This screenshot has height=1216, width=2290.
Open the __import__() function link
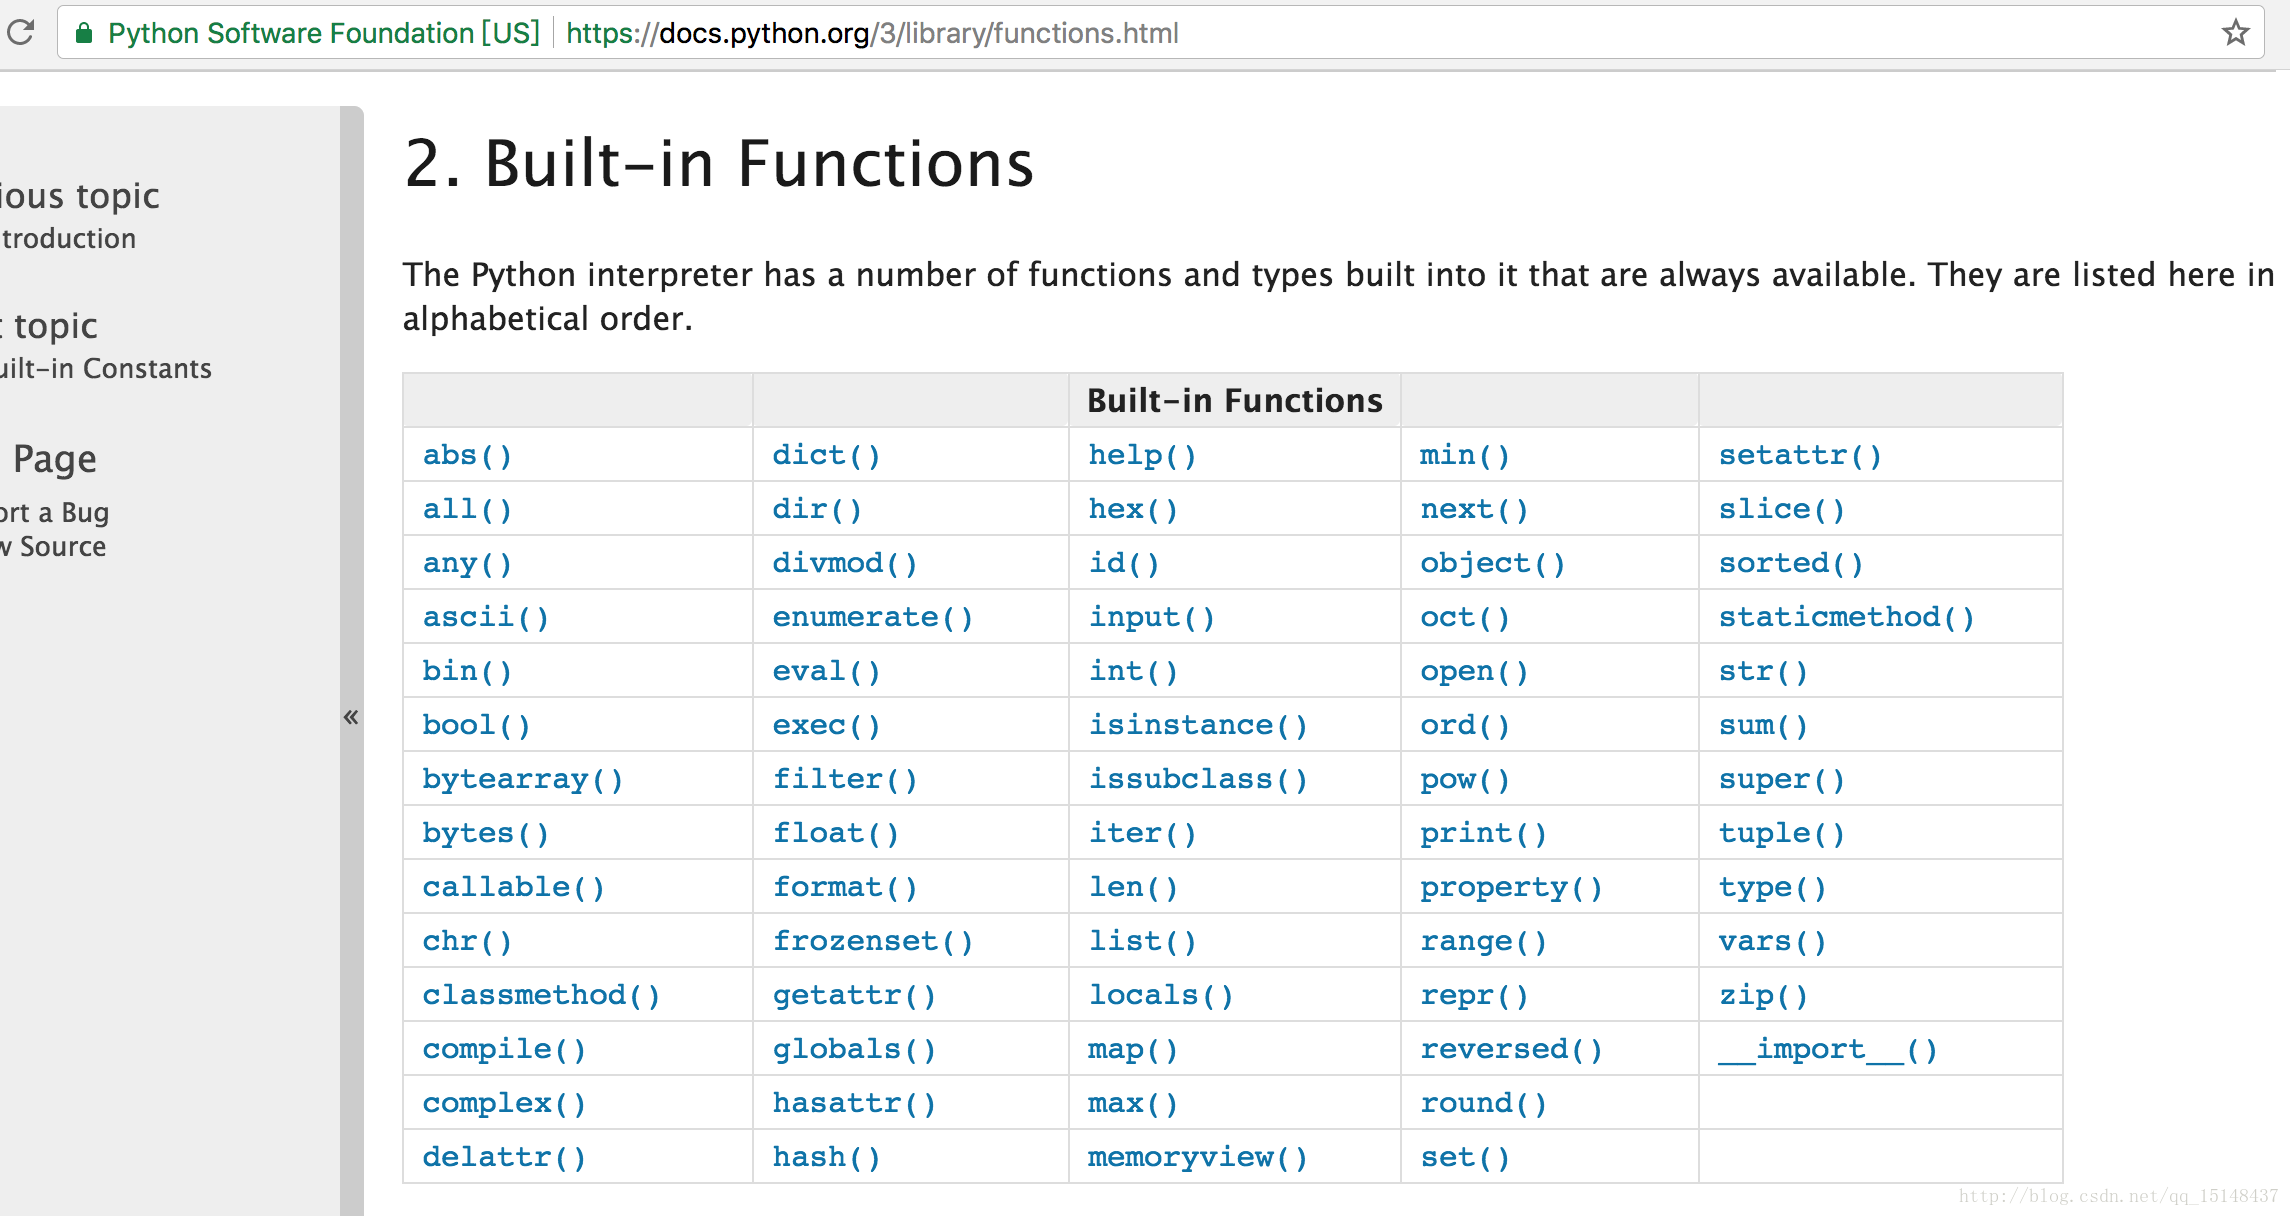point(1828,1050)
